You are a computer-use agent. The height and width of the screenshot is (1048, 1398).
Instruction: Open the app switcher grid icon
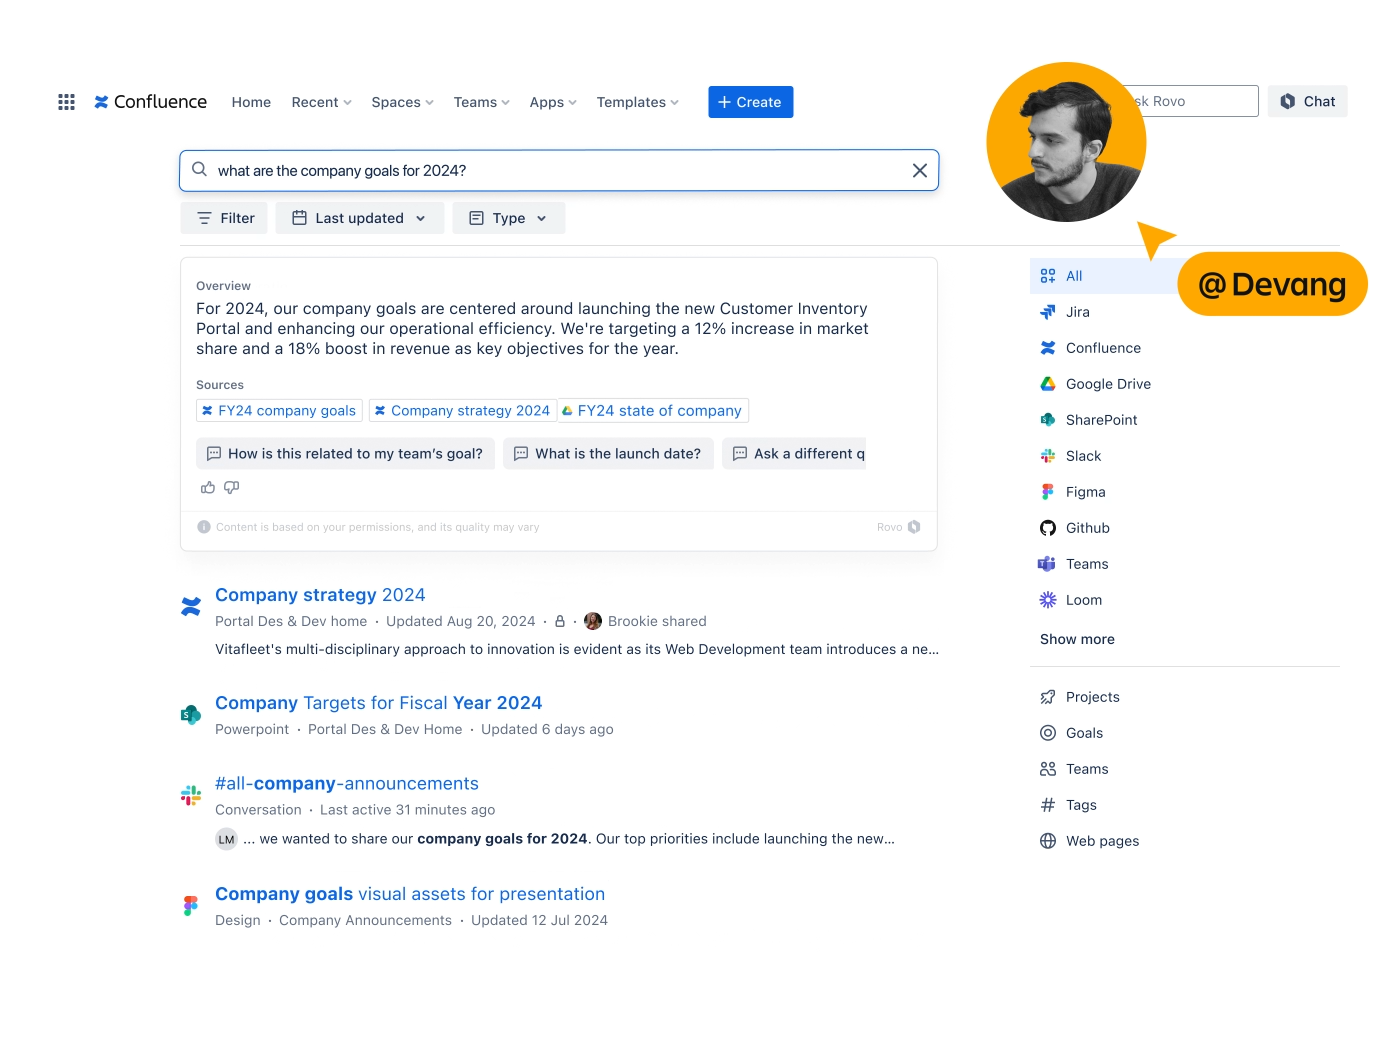click(67, 102)
